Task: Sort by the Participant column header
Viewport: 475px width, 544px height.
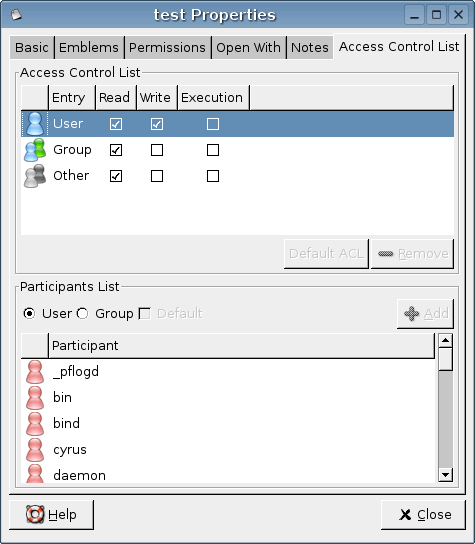Action: [241, 346]
